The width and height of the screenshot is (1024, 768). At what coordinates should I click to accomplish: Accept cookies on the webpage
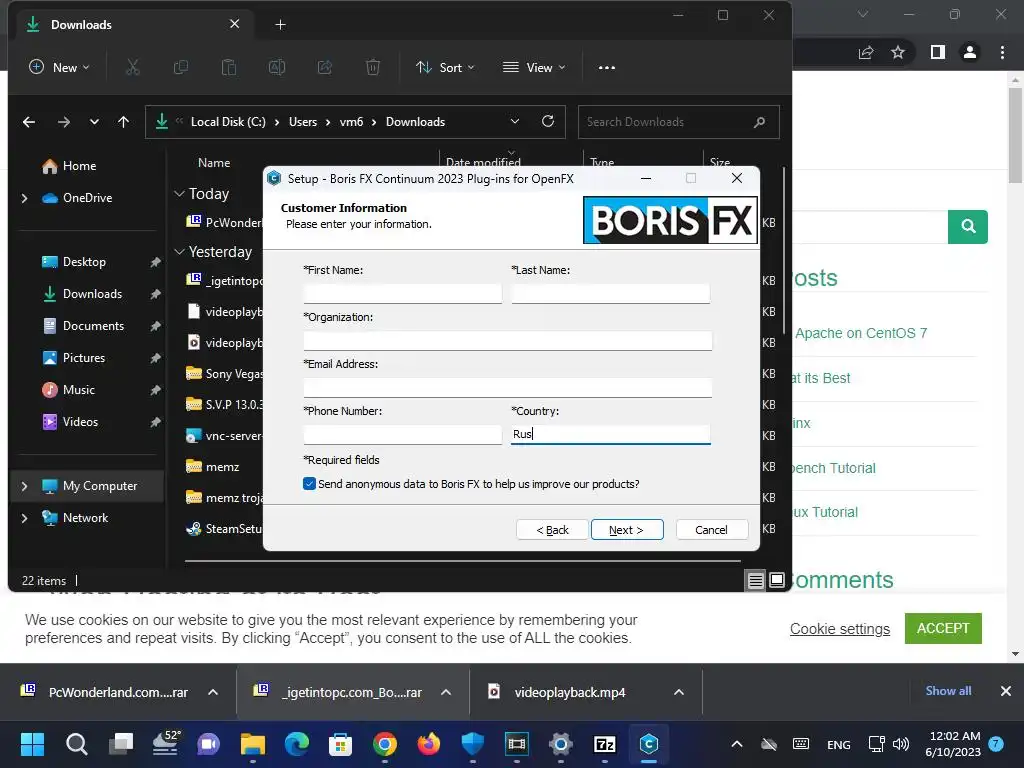[943, 628]
